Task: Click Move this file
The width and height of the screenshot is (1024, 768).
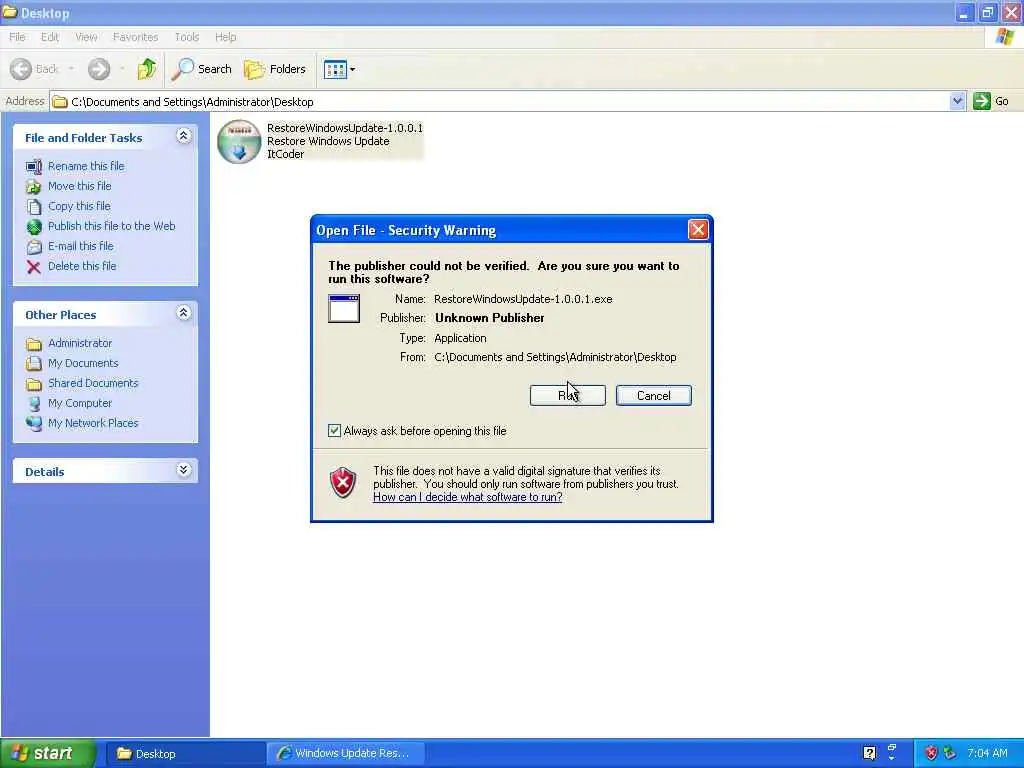Action: [x=80, y=186]
